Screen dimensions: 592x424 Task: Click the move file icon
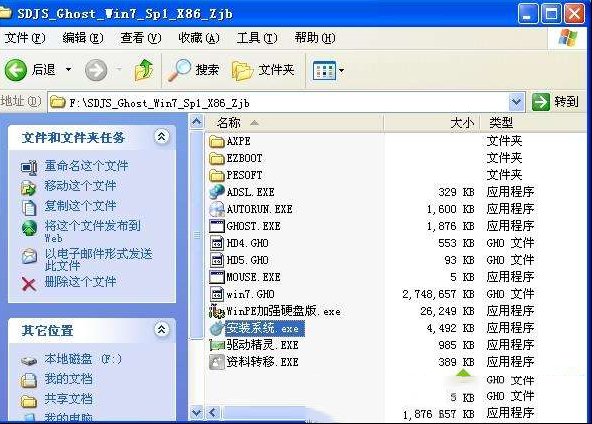click(29, 188)
